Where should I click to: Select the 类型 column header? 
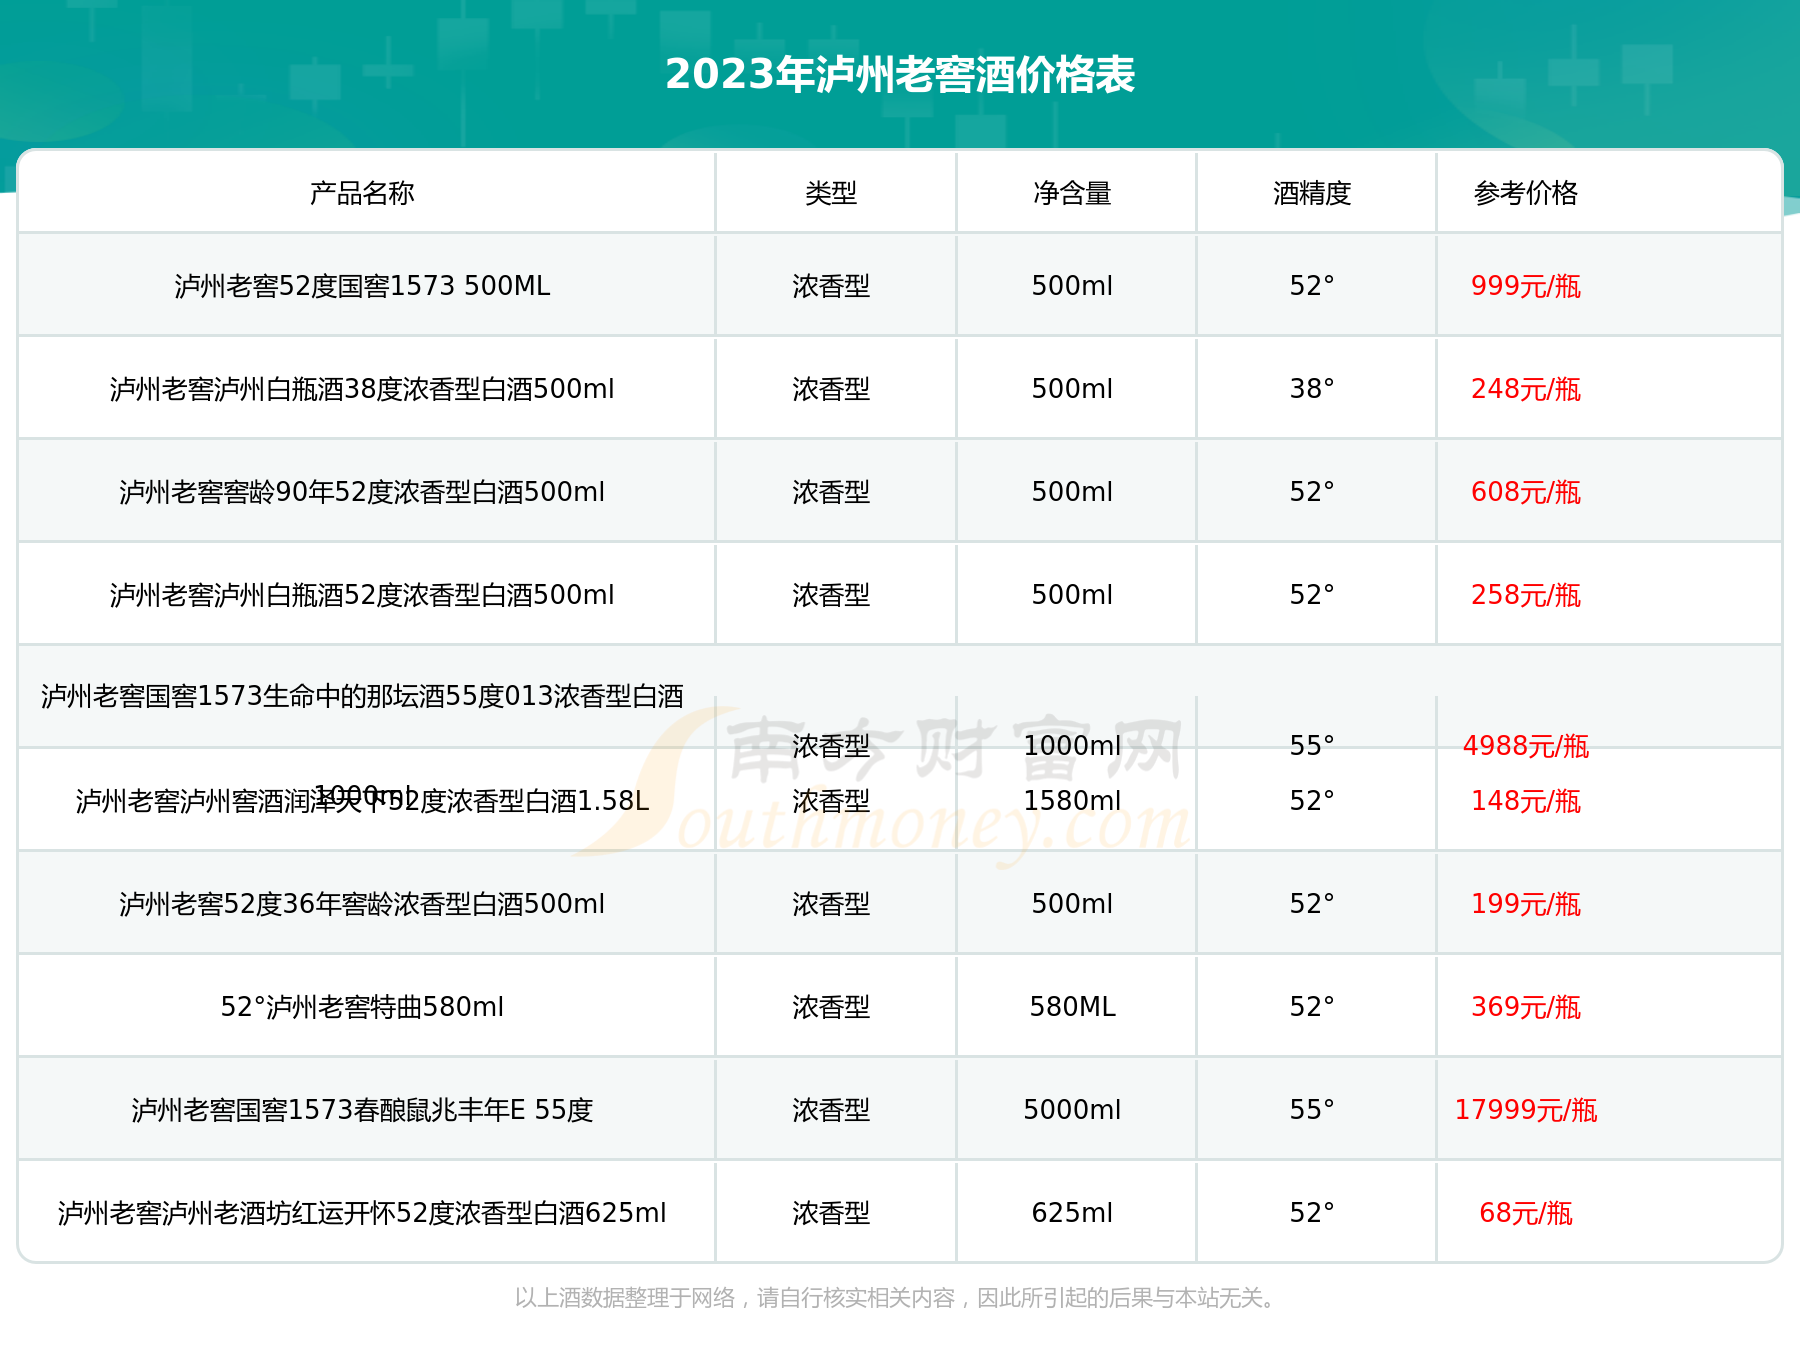831,193
